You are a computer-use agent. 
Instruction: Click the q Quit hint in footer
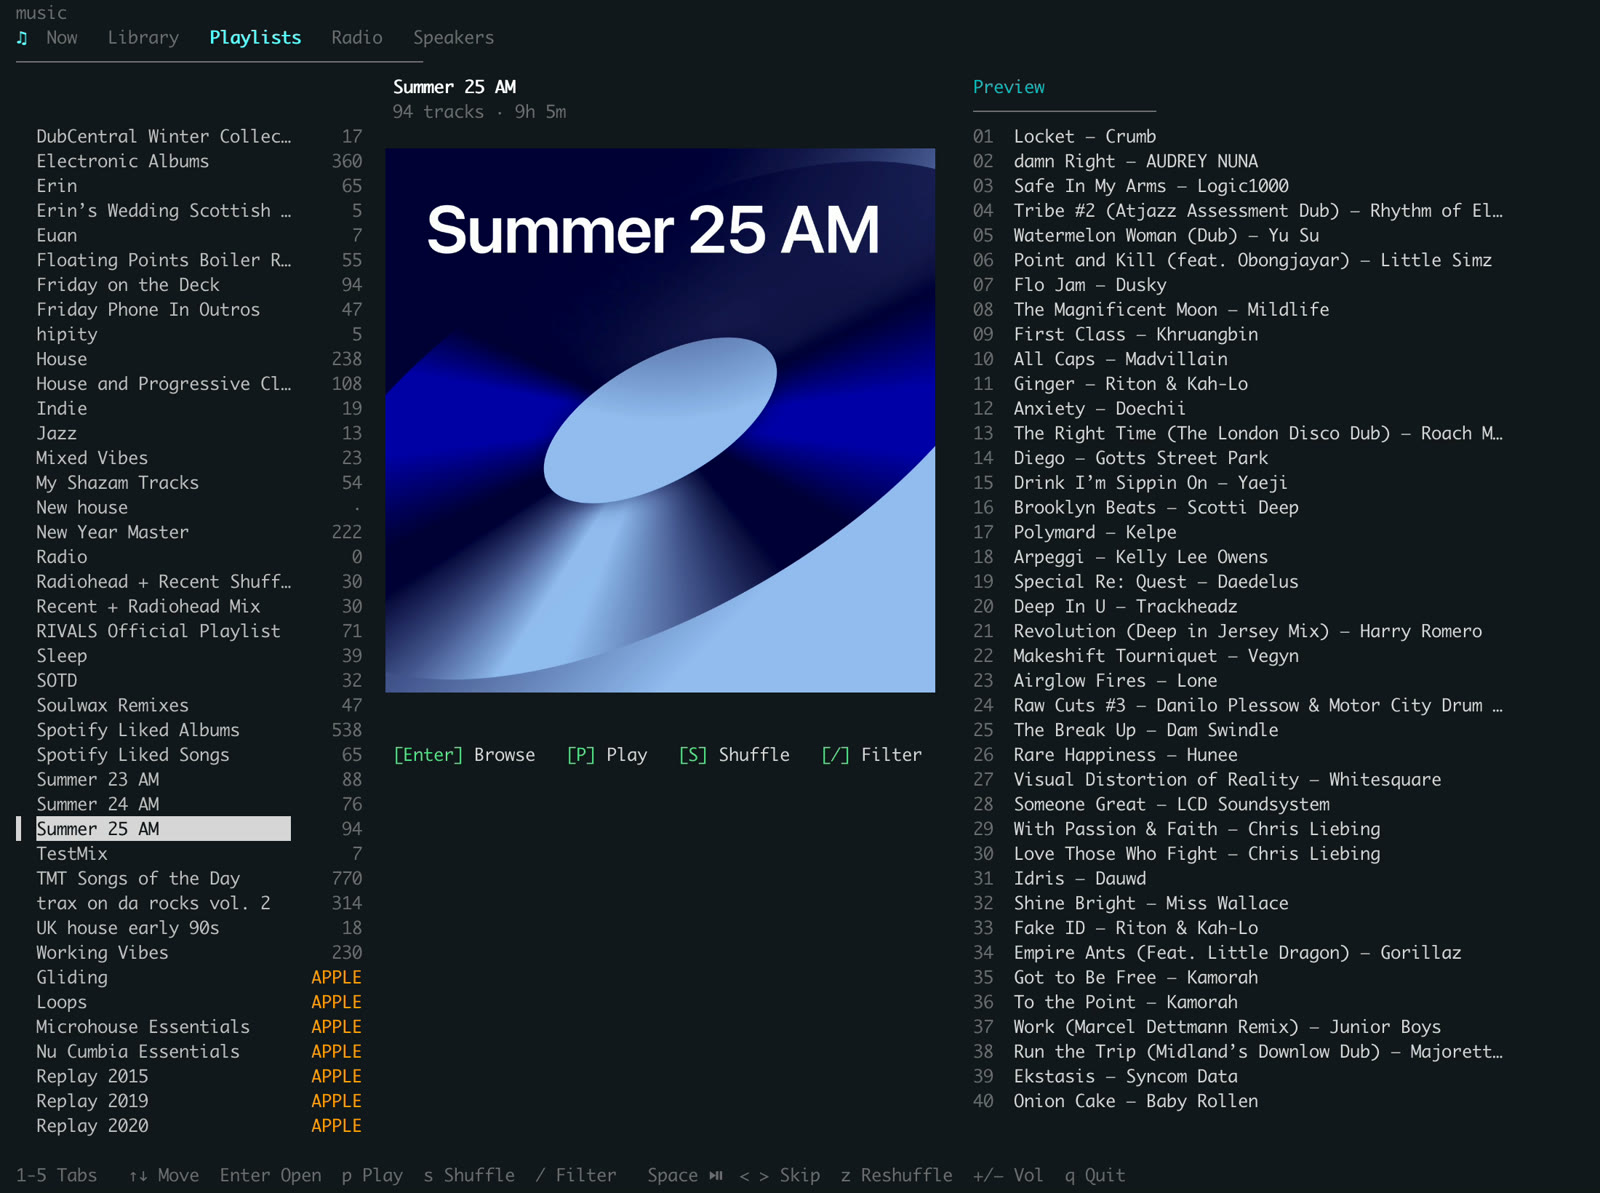coord(1095,1176)
